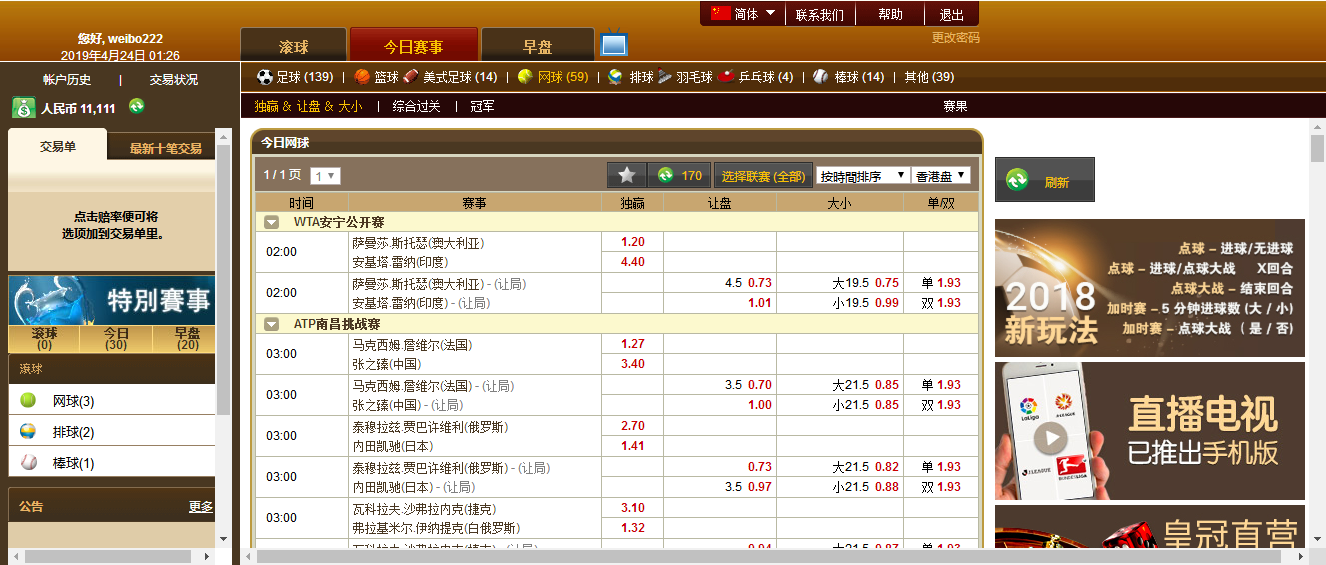Click the soccer ball icon for 足球
The image size is (1326, 565).
coord(265,77)
